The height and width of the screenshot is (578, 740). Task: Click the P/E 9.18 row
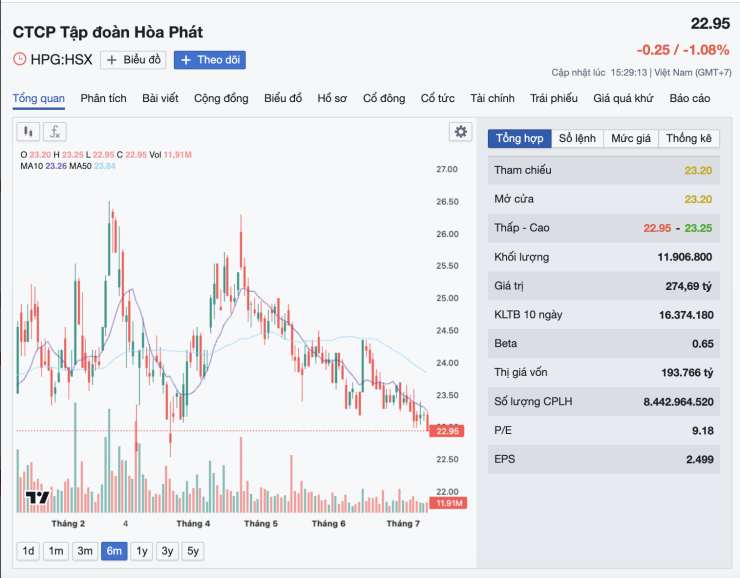pyautogui.click(x=604, y=430)
